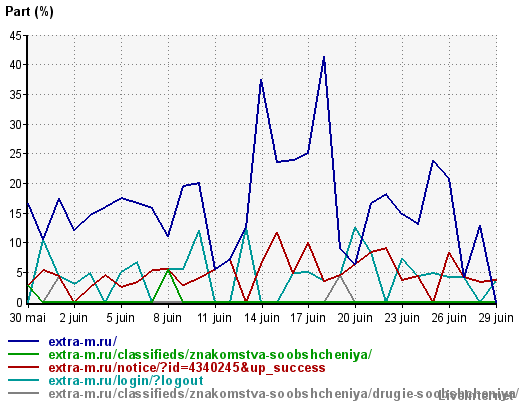The height and width of the screenshot is (405, 520).
Task: Click the teal legend line swatch
Action: click(x=23, y=380)
